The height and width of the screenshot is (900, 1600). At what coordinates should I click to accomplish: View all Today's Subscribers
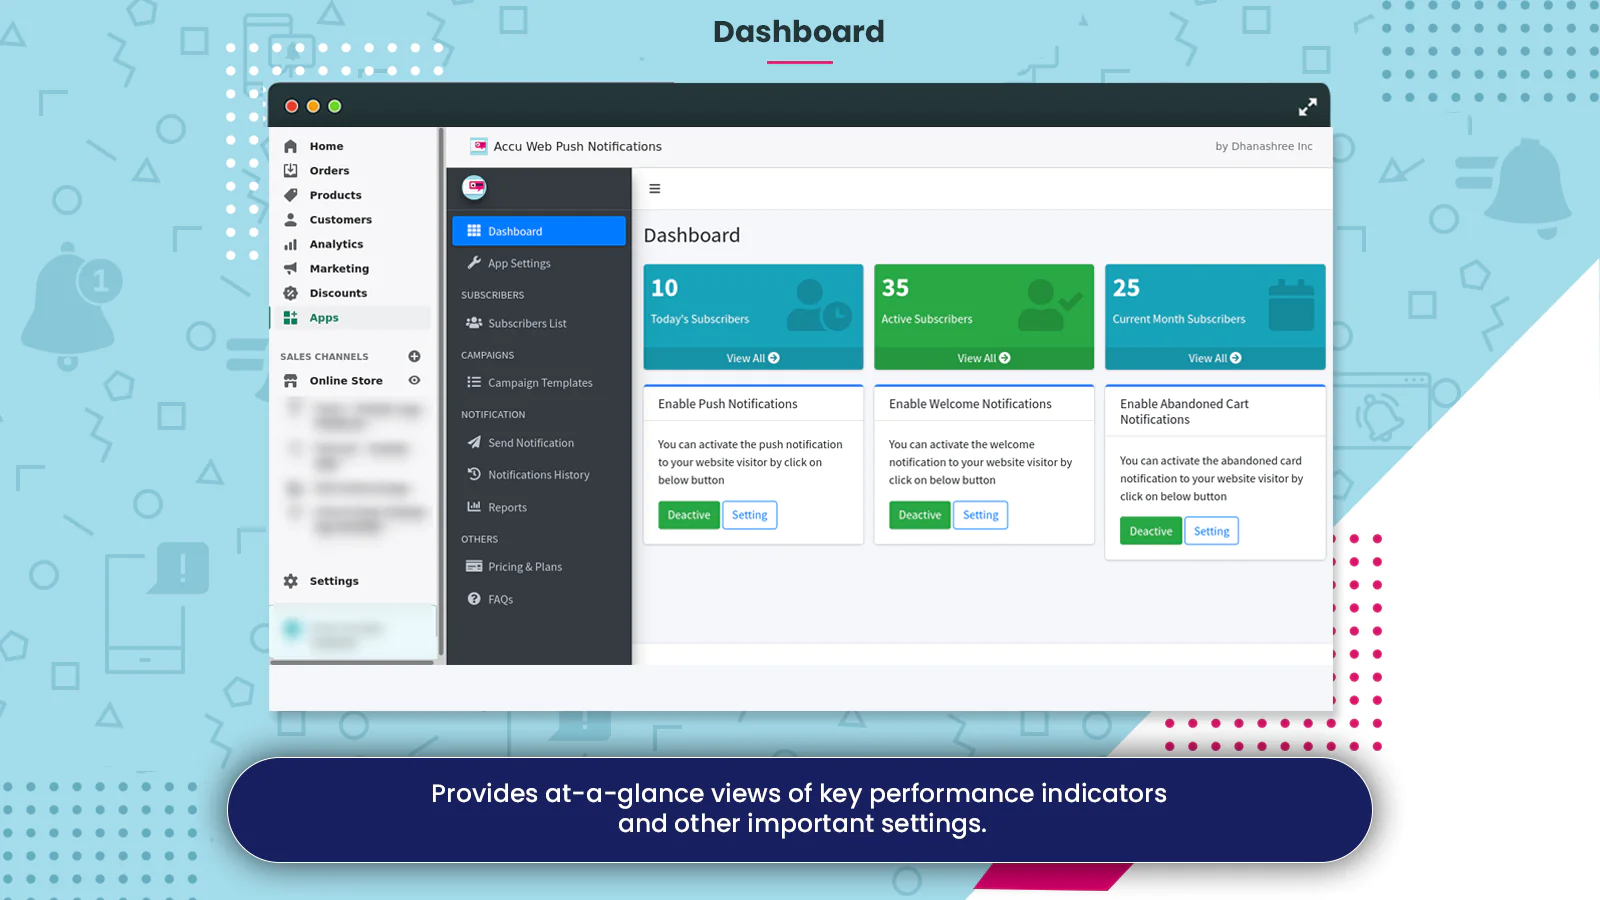[753, 358]
